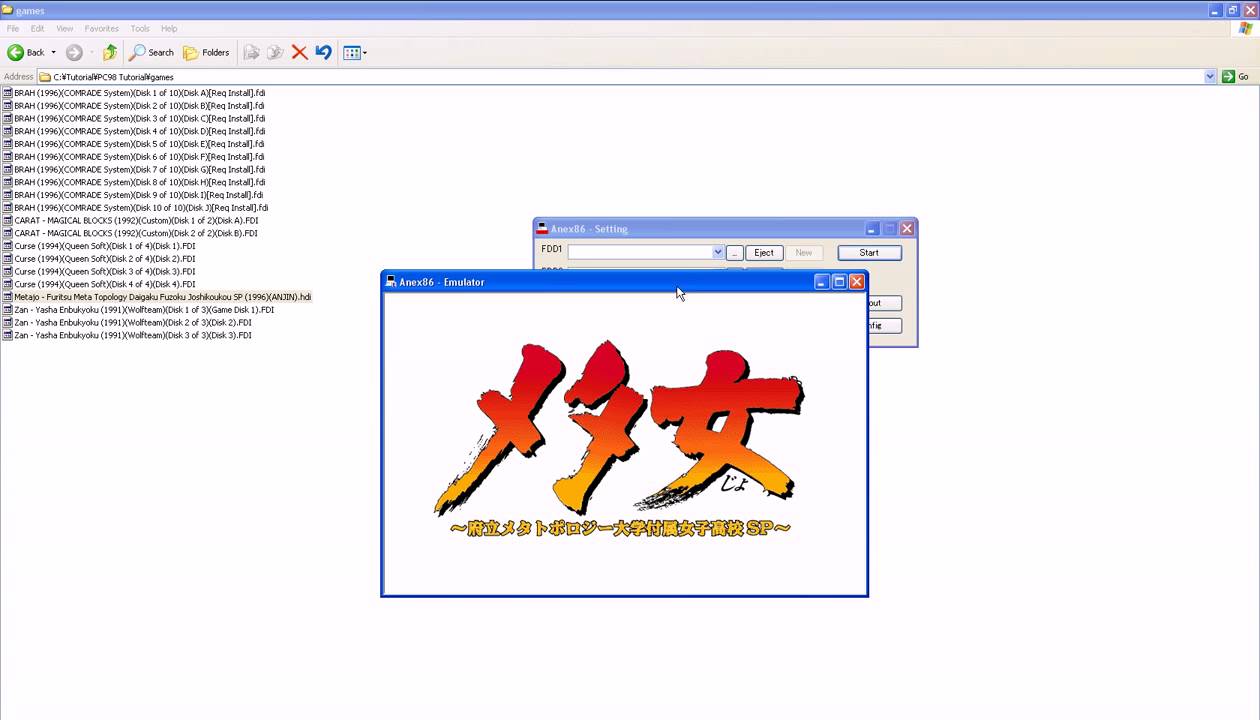This screenshot has height=720, width=1260.
Task: Click the file icon of Zan Disk 3
Action: tap(7, 335)
